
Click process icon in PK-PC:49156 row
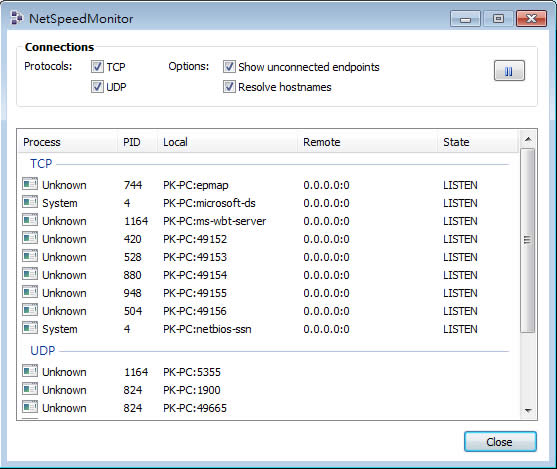pyautogui.click(x=30, y=310)
